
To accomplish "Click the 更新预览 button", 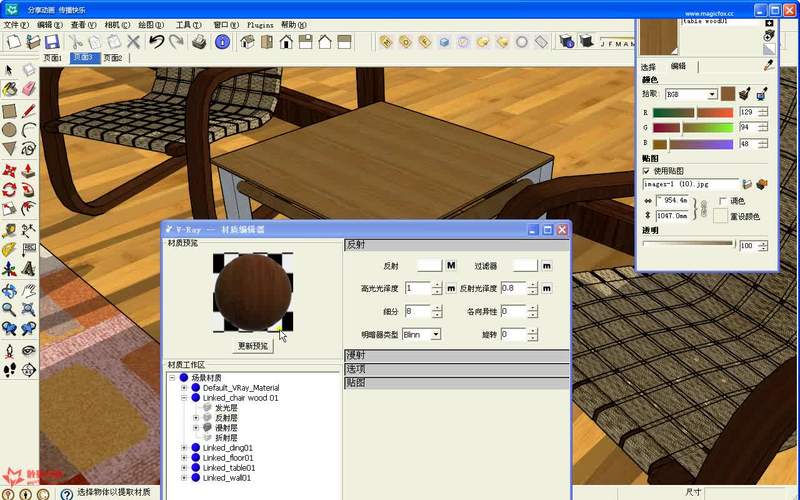I will click(253, 345).
